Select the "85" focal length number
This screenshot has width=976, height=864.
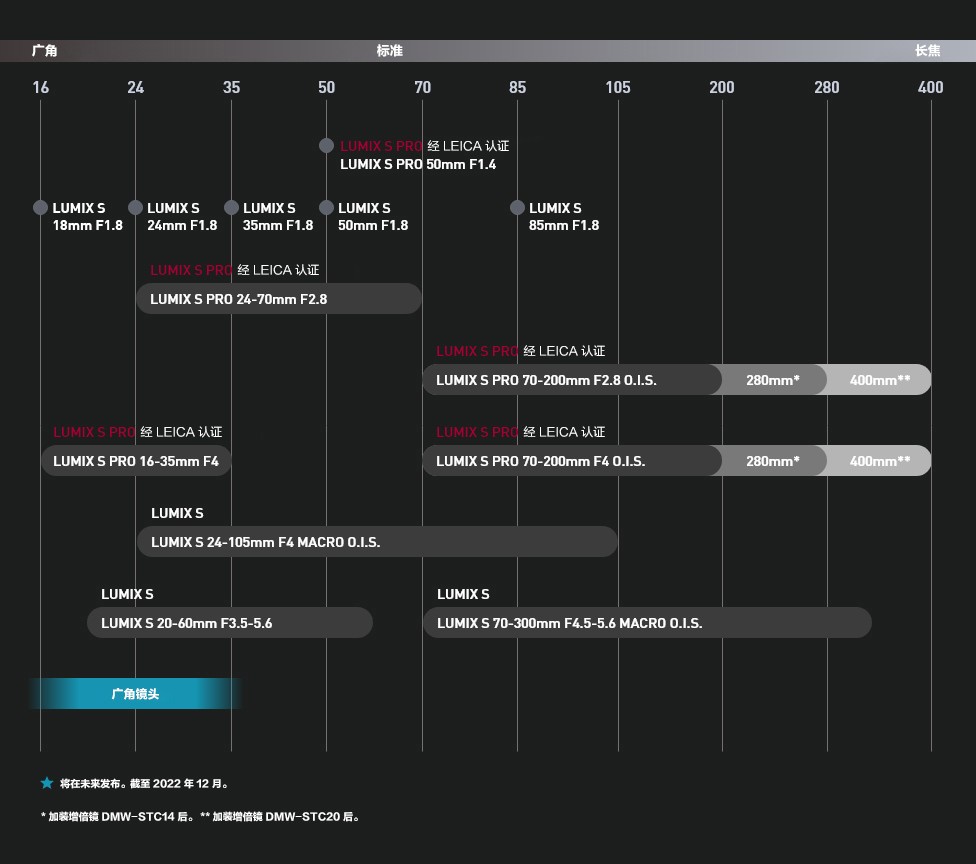517,87
